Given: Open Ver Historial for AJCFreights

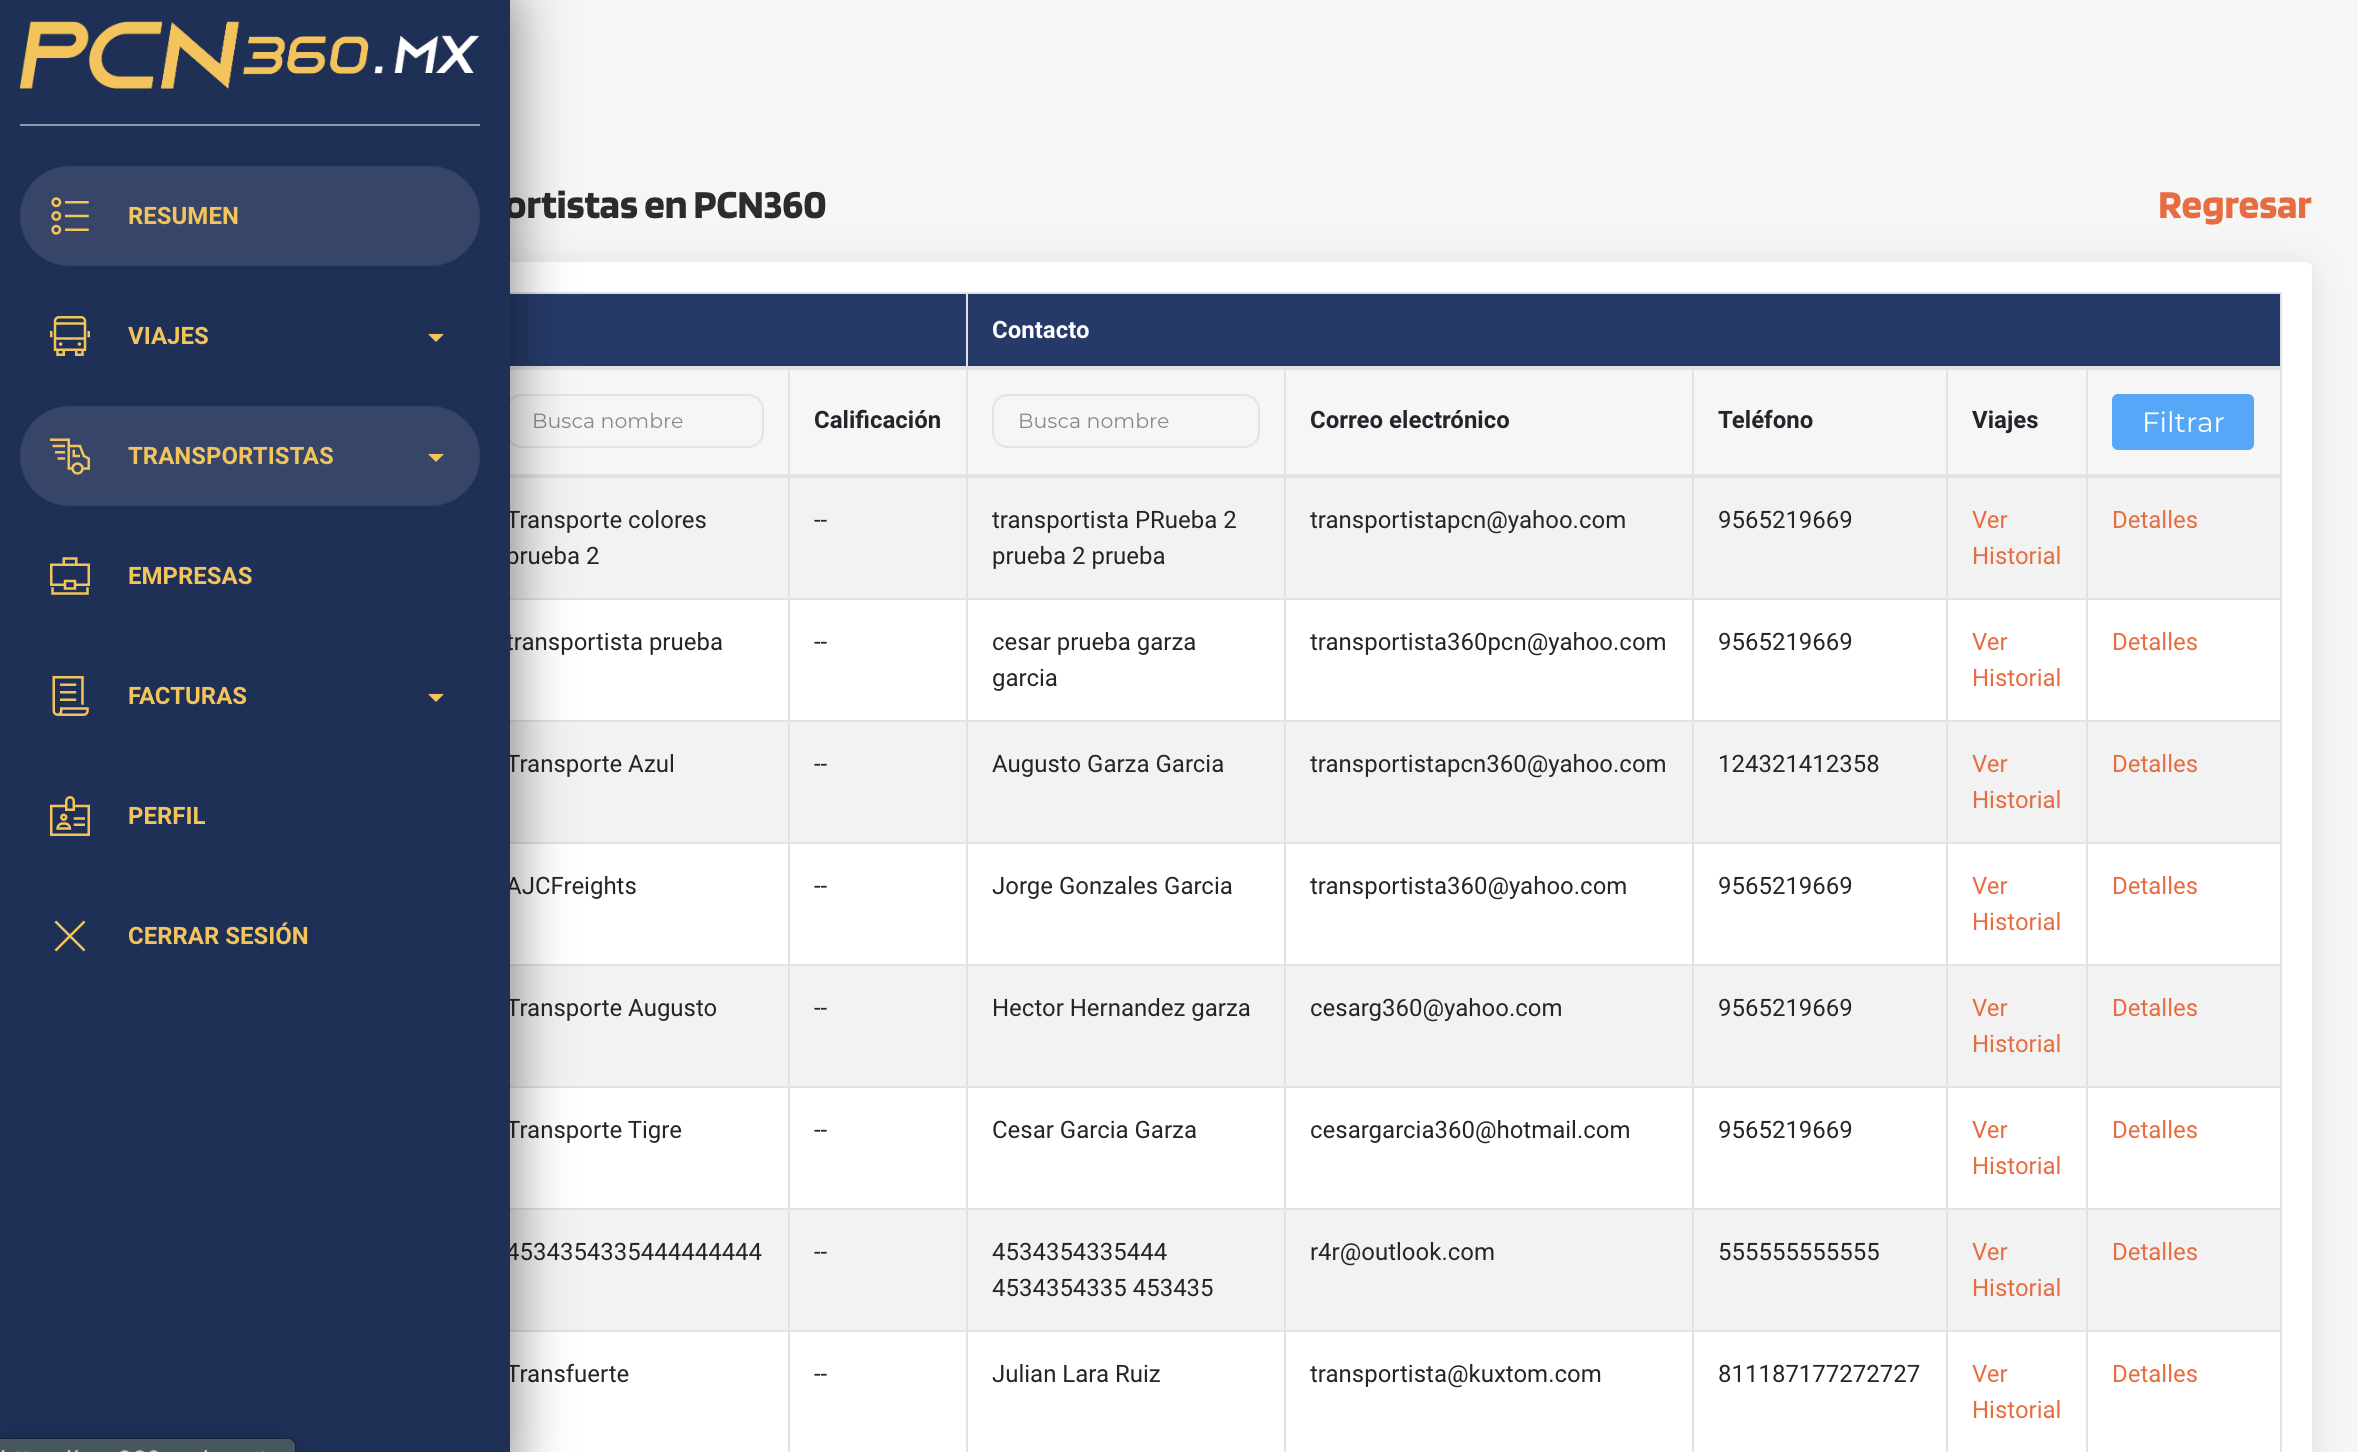Looking at the screenshot, I should tap(2016, 904).
